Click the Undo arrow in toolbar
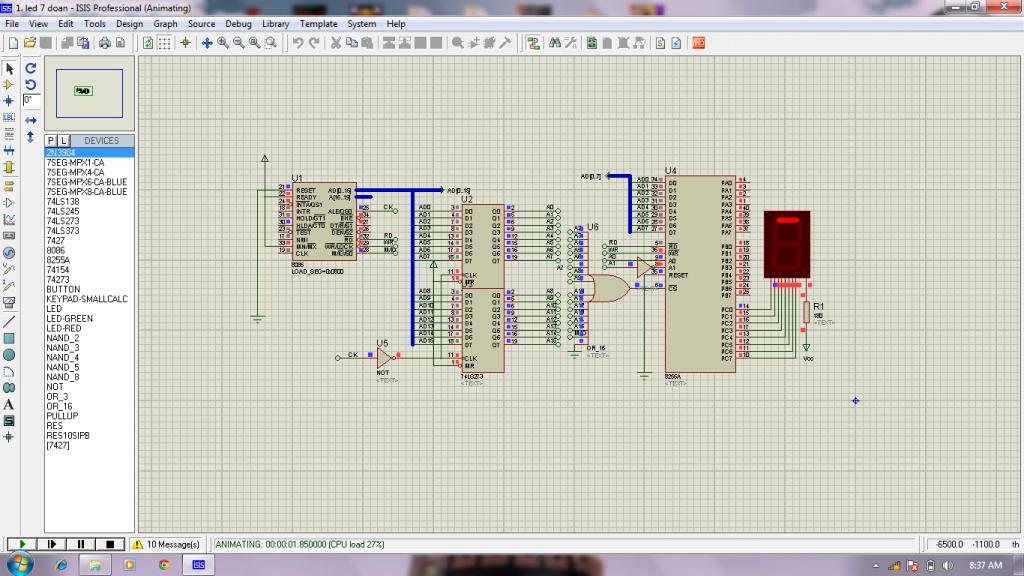This screenshot has height=576, width=1024. coord(298,43)
